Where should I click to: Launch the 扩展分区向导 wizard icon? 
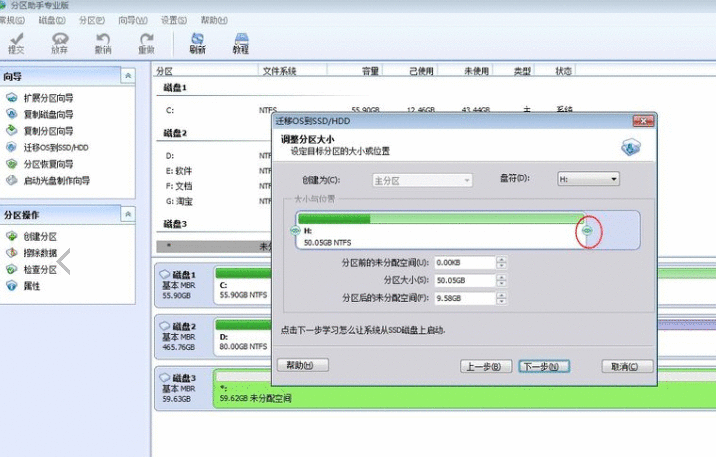click(x=12, y=98)
